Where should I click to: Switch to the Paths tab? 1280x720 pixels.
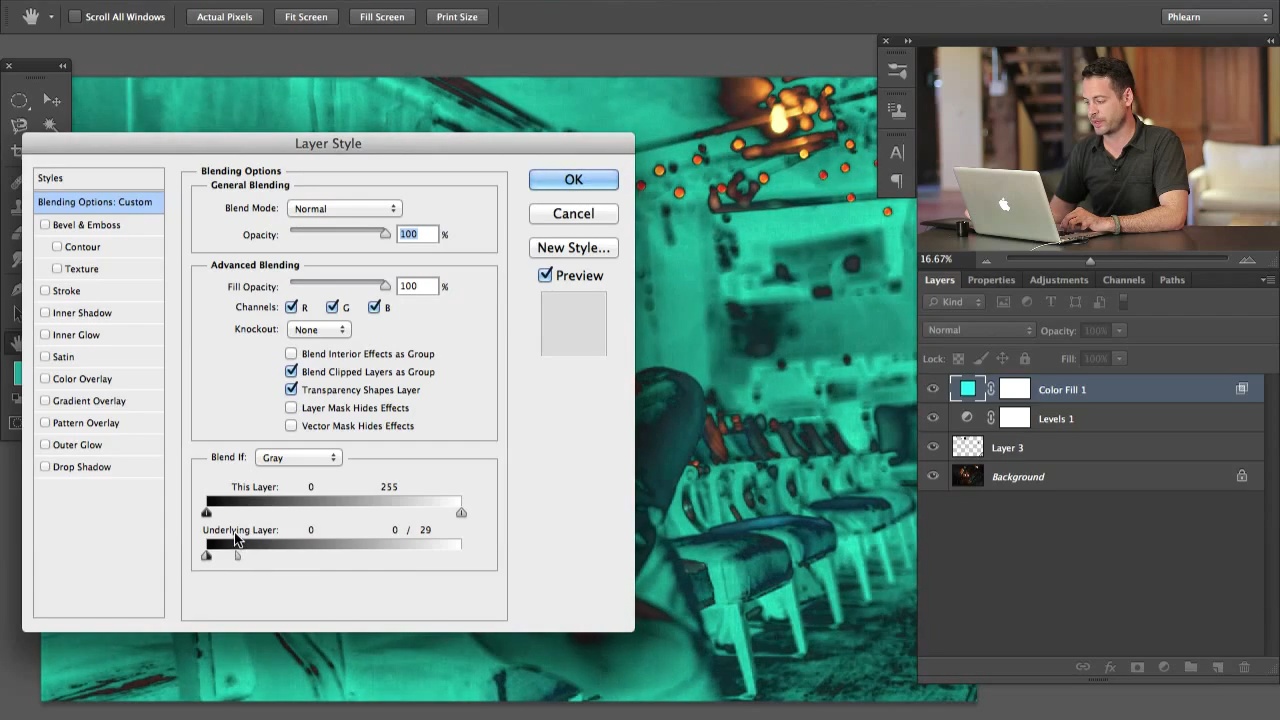tap(1171, 280)
